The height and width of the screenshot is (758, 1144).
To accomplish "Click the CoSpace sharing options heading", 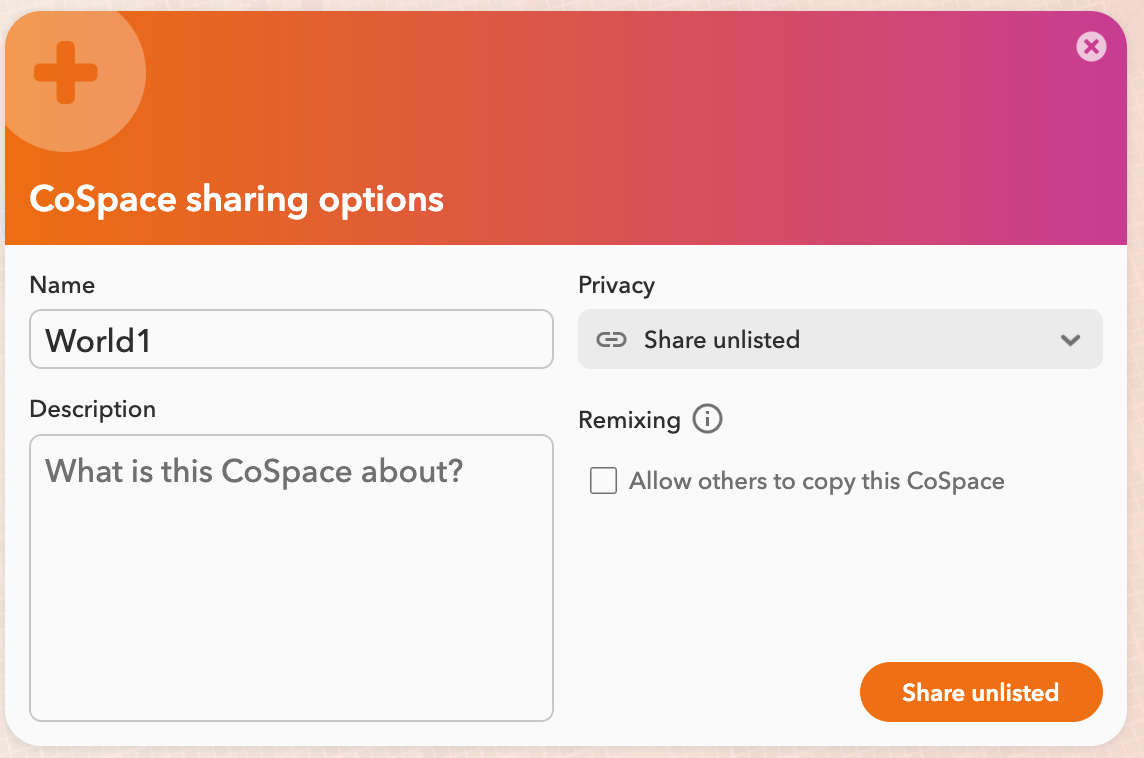I will coord(236,200).
